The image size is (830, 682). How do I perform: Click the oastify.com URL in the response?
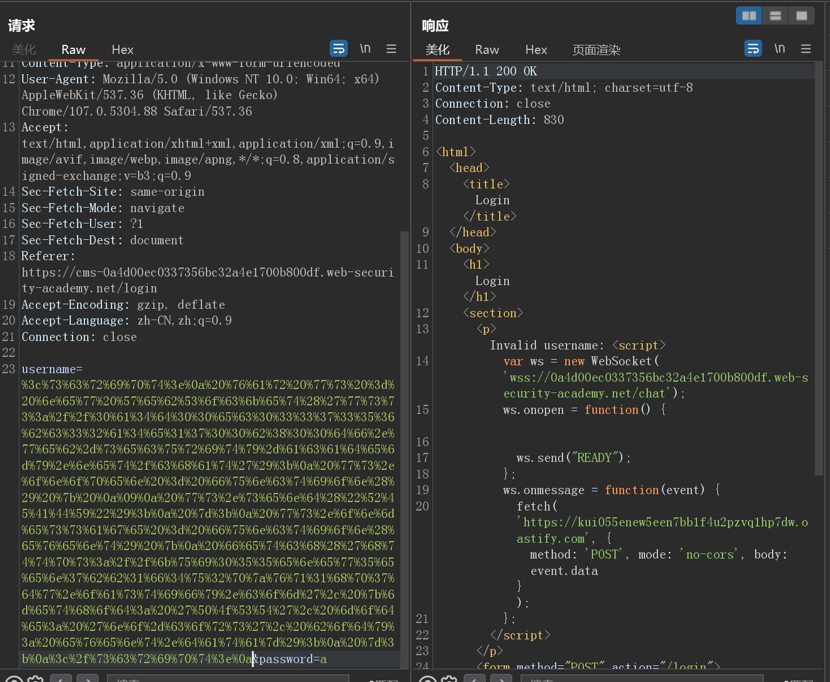pos(662,530)
